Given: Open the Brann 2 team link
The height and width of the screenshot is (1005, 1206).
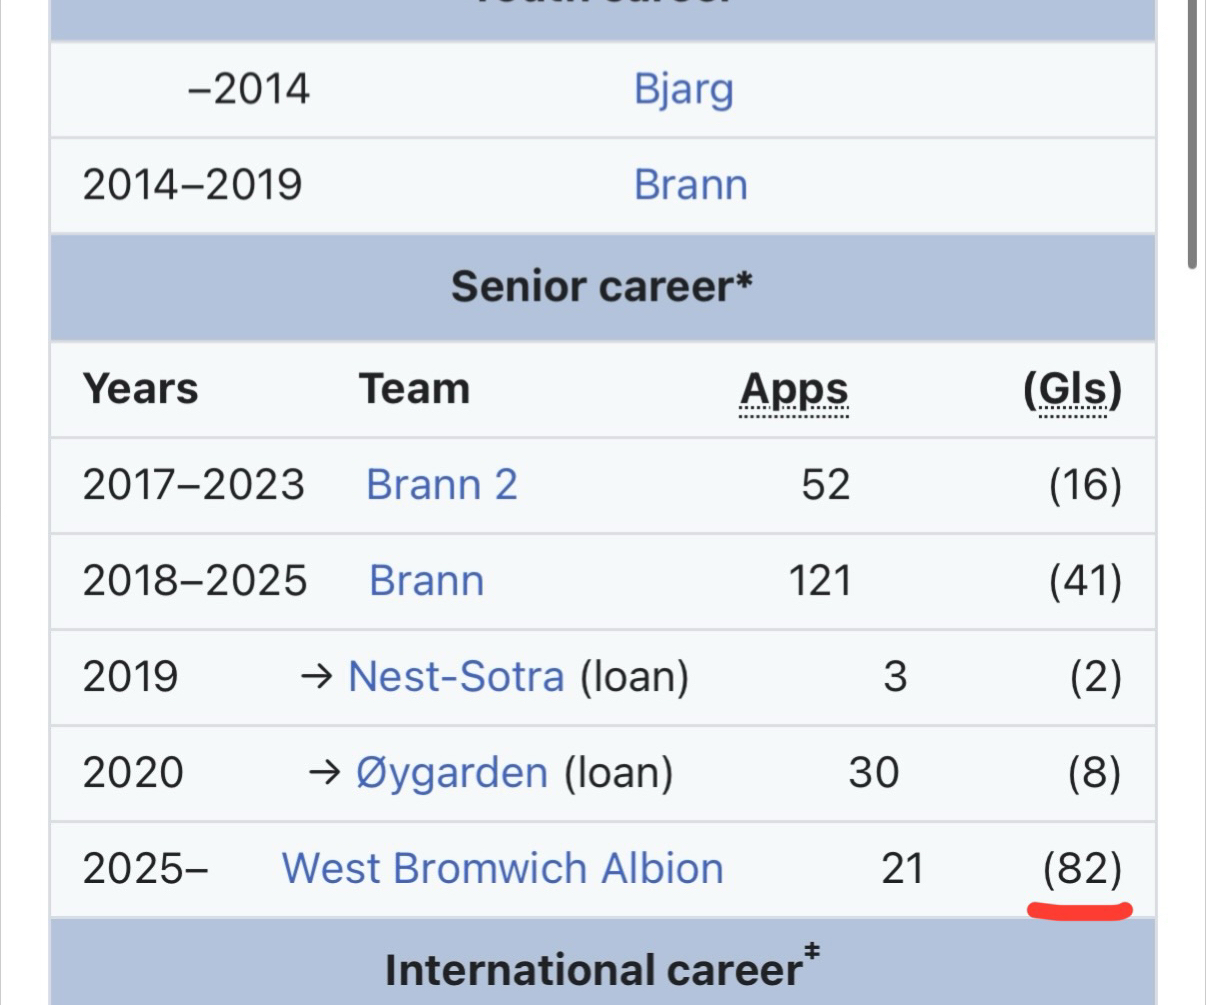Looking at the screenshot, I should coord(441,485).
